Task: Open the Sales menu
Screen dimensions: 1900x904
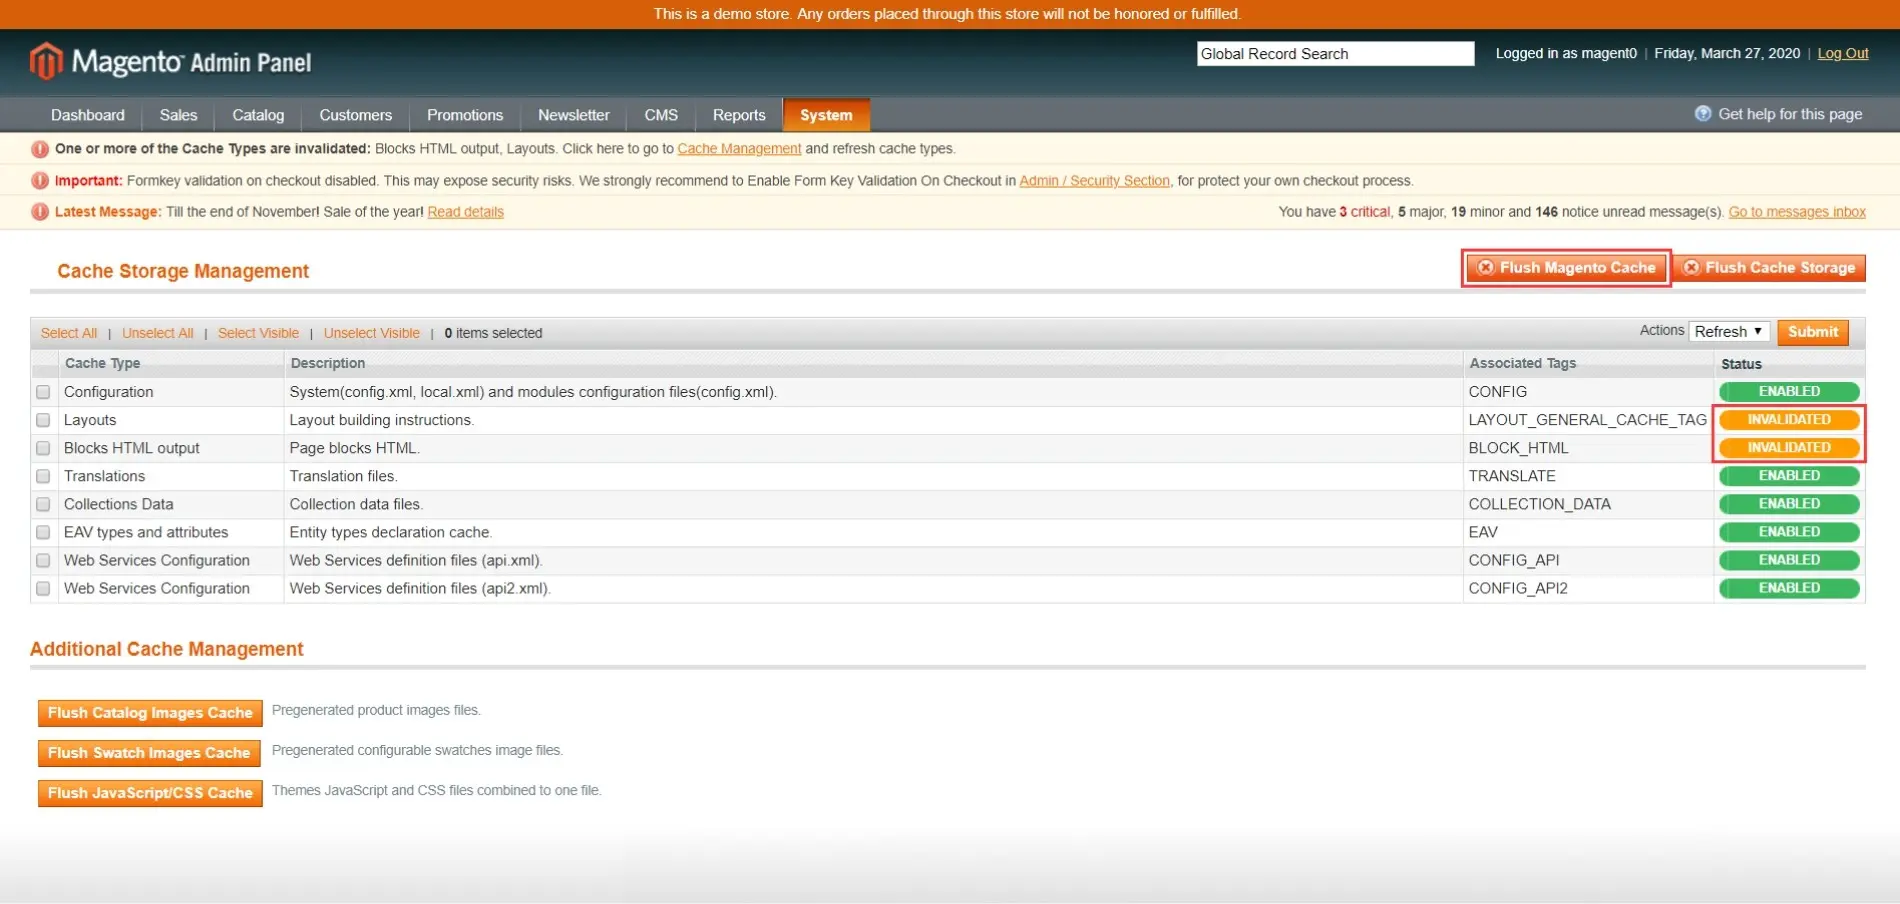Action: [178, 115]
